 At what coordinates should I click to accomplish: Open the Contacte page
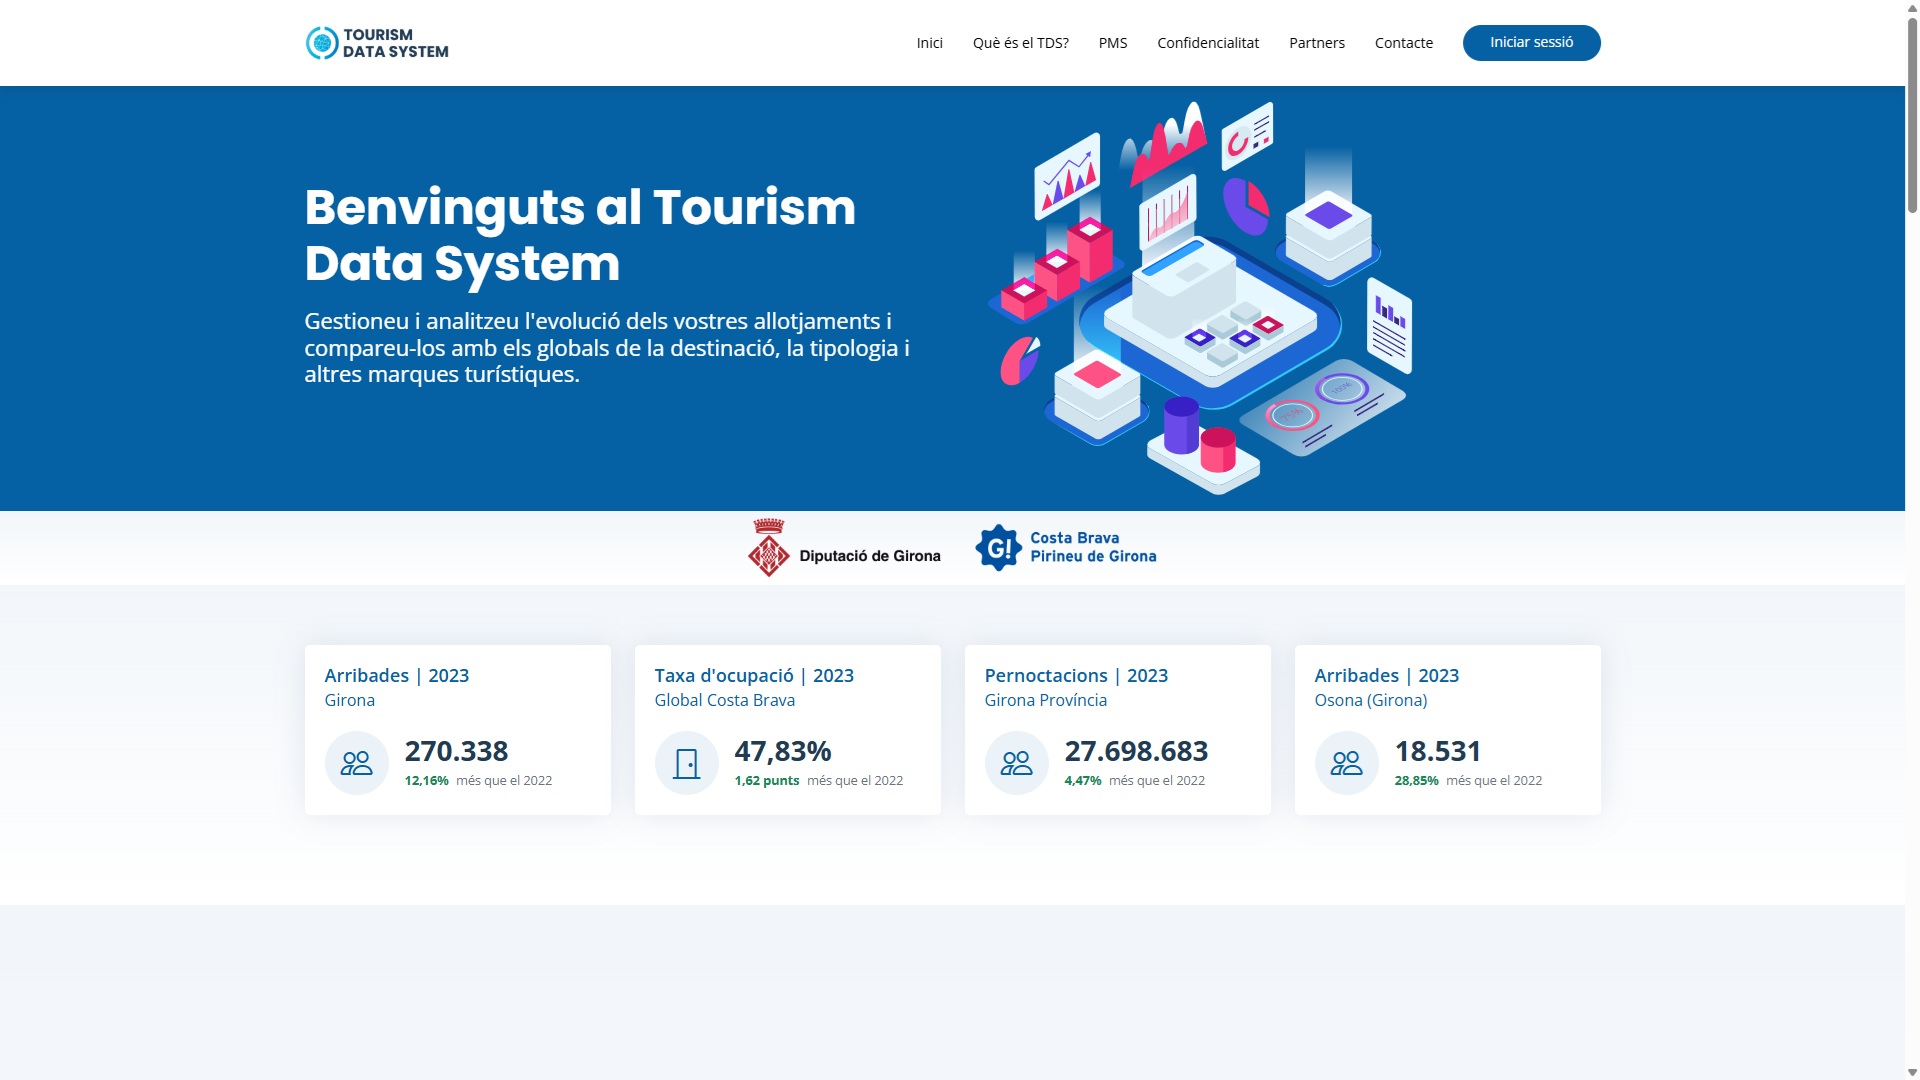1403,43
